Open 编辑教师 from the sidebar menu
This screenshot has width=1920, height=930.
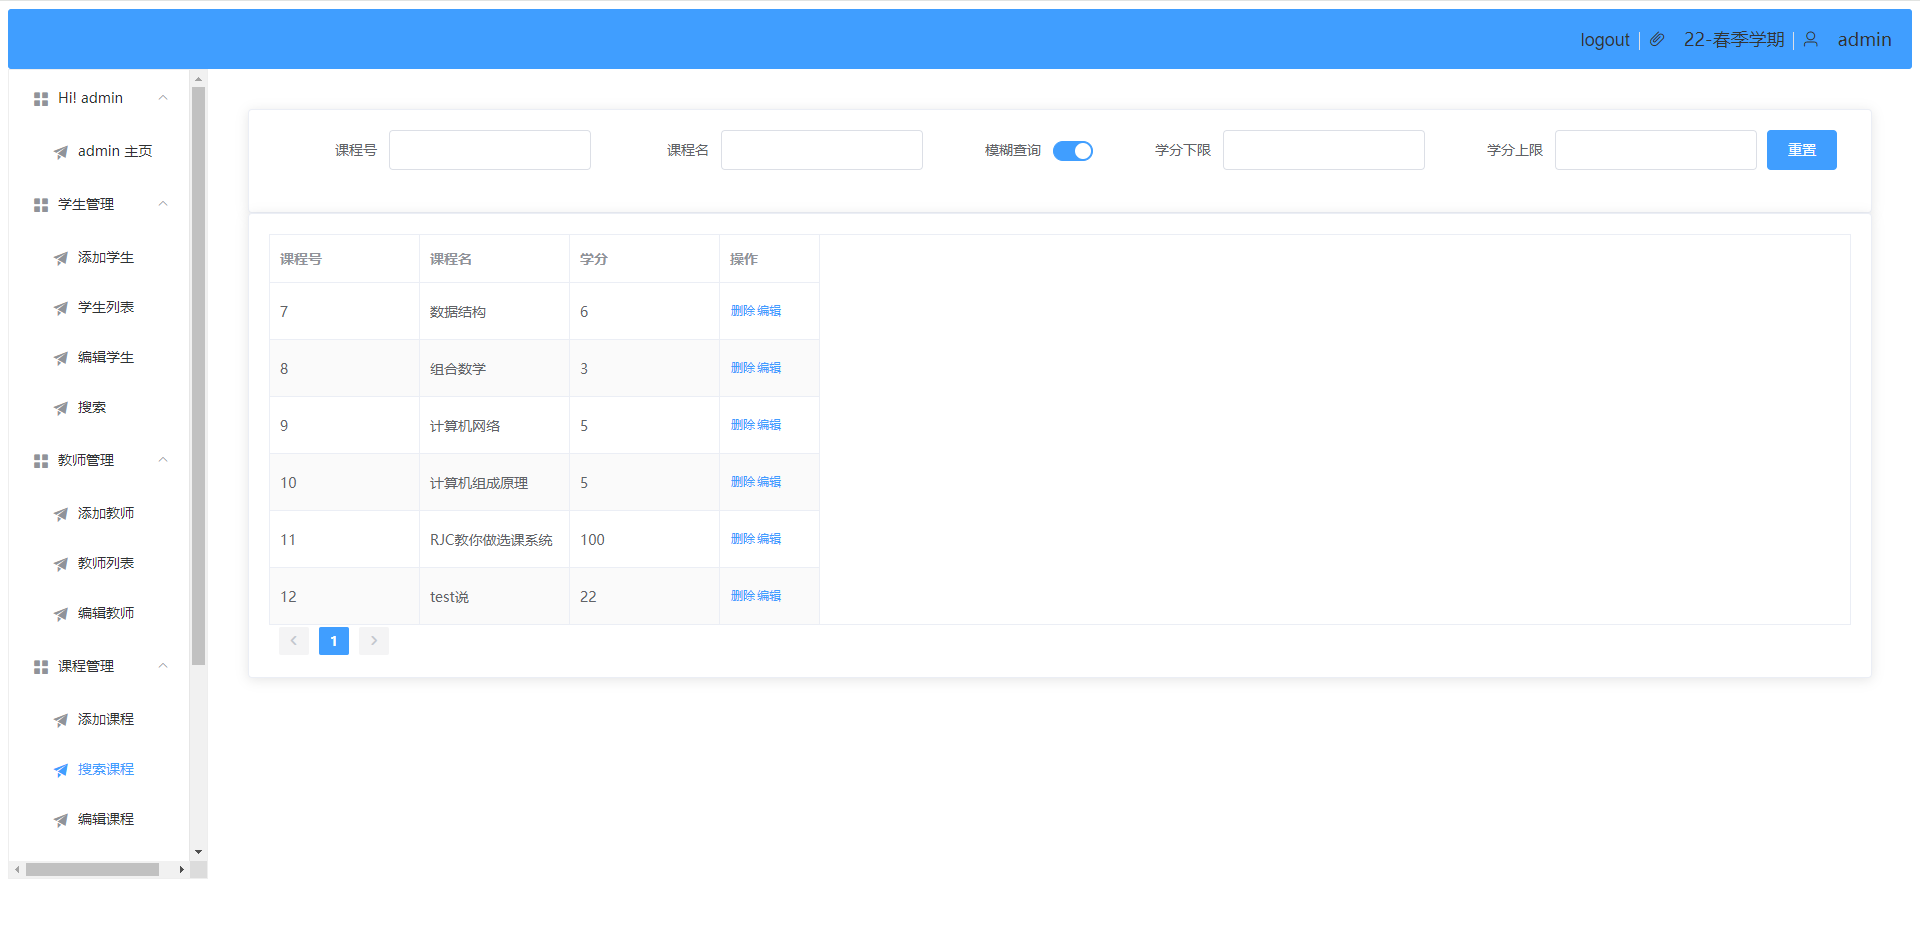tap(105, 613)
